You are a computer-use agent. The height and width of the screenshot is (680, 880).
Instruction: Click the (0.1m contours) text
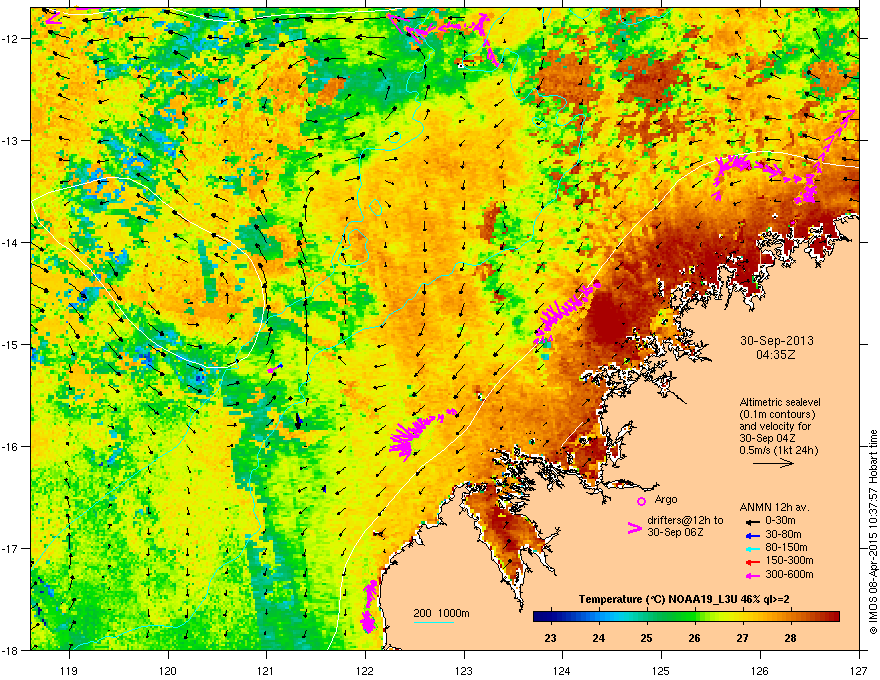pyautogui.click(x=777, y=415)
